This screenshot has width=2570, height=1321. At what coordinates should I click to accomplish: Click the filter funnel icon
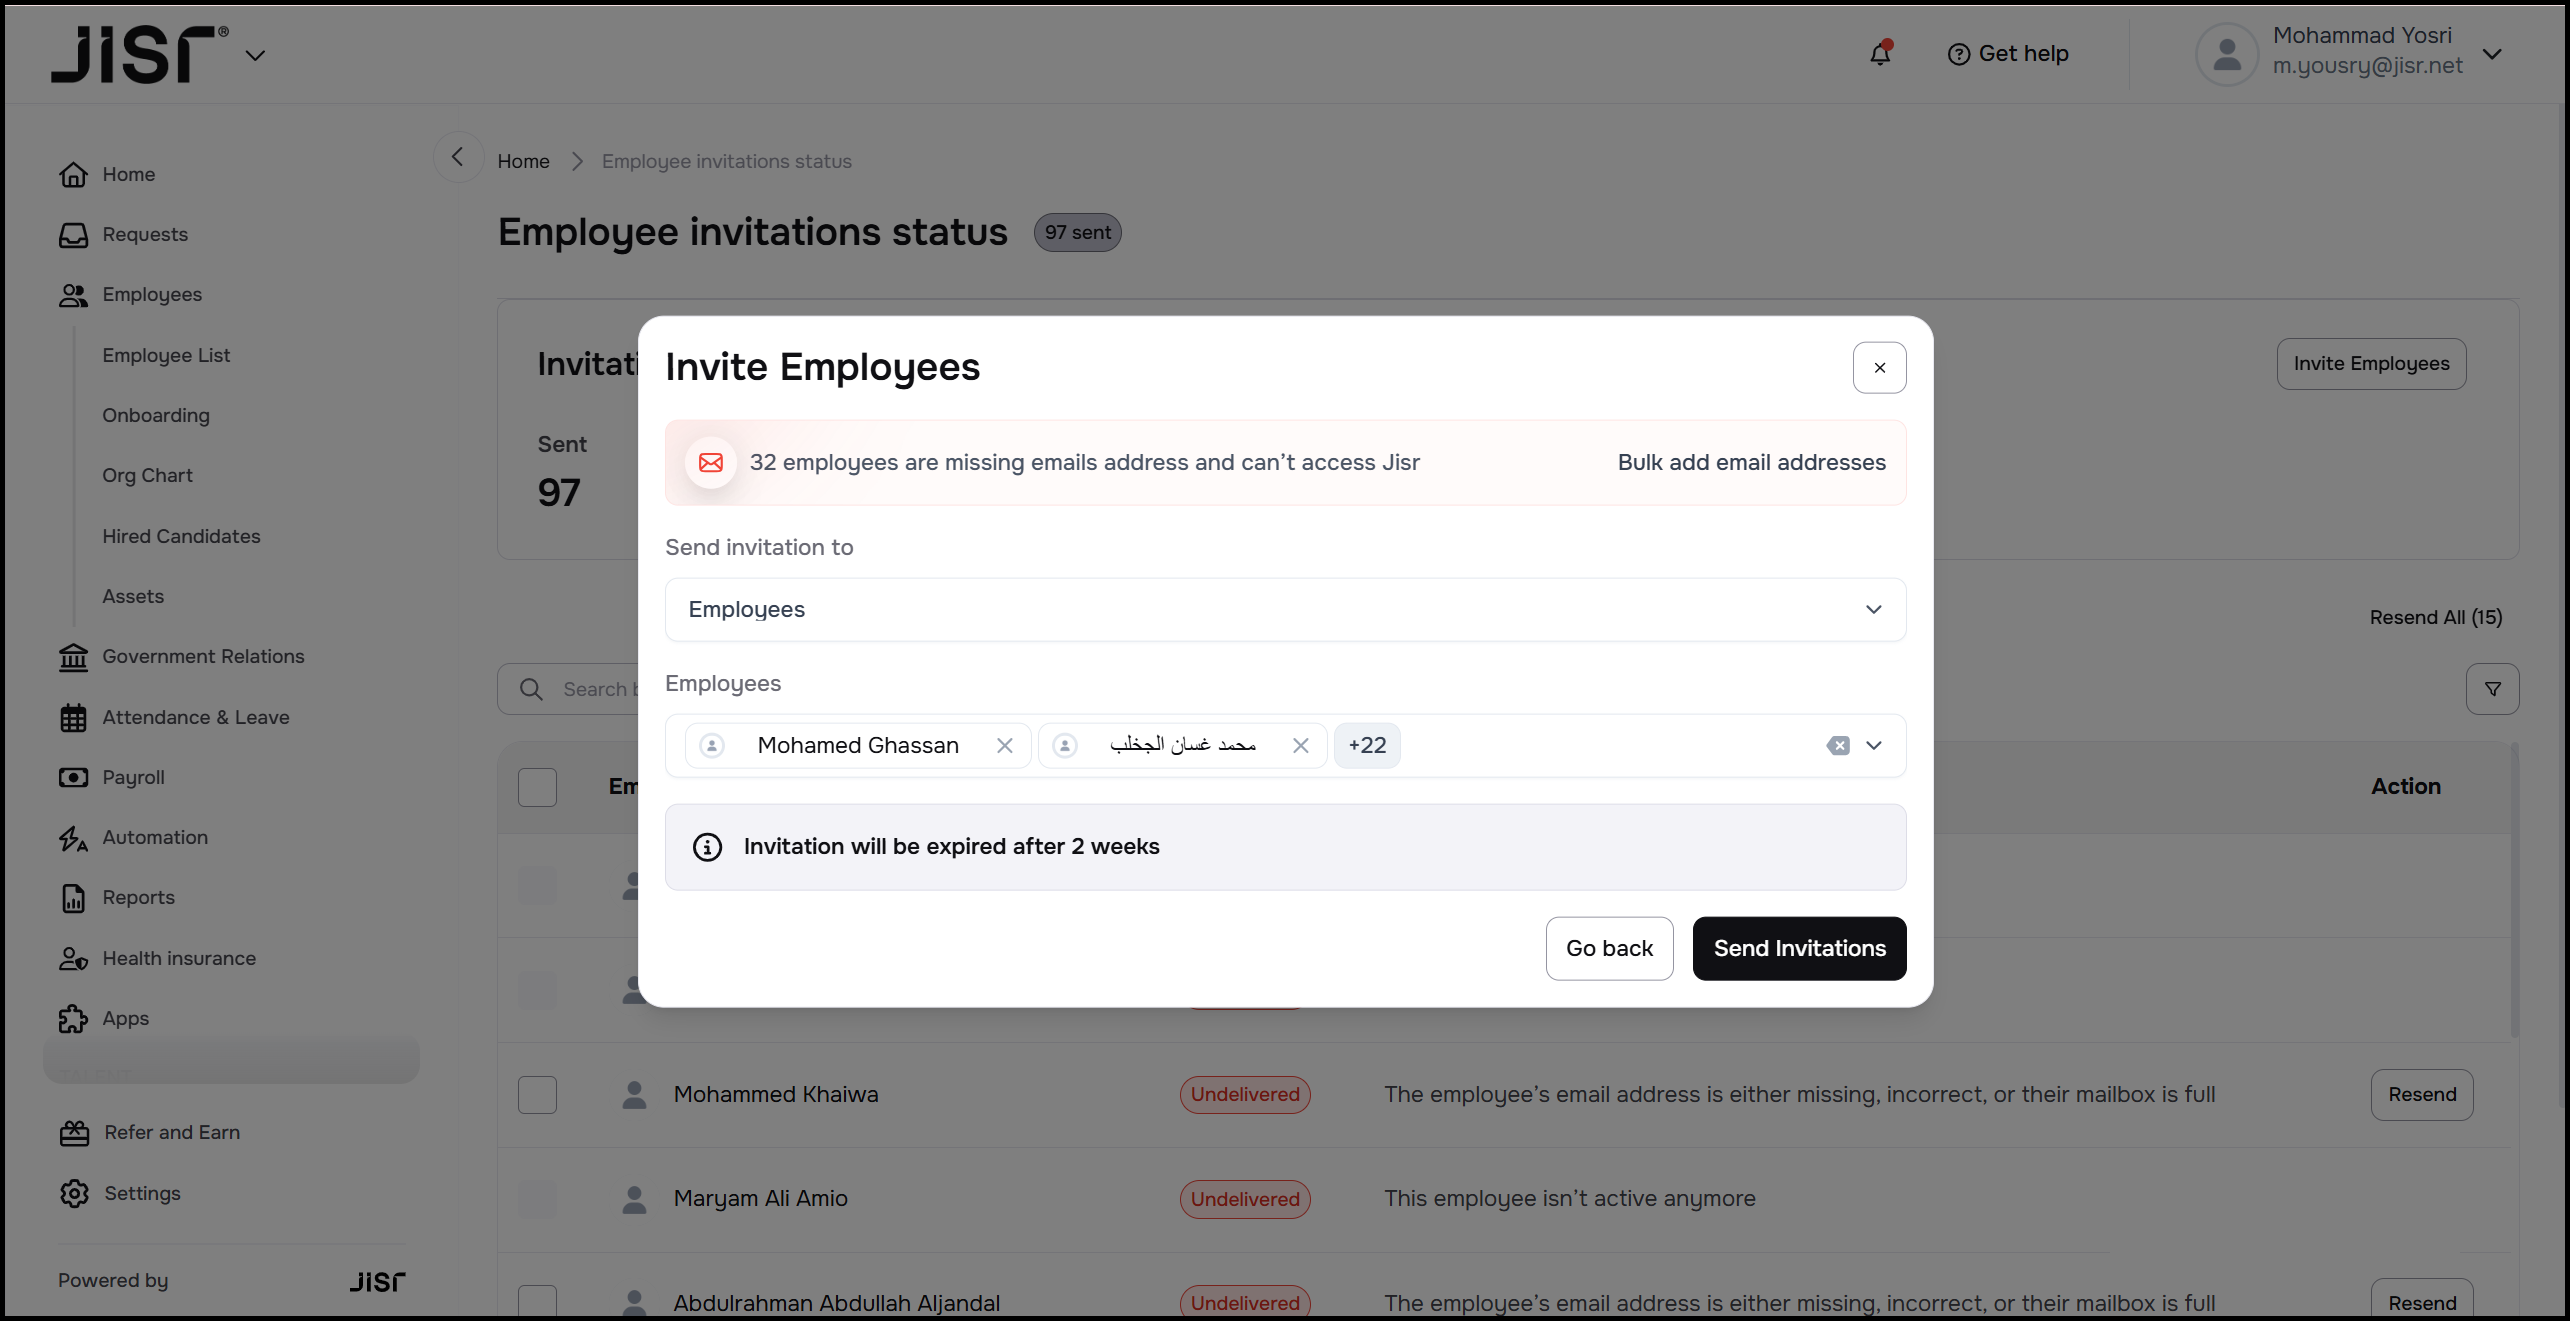point(2492,689)
